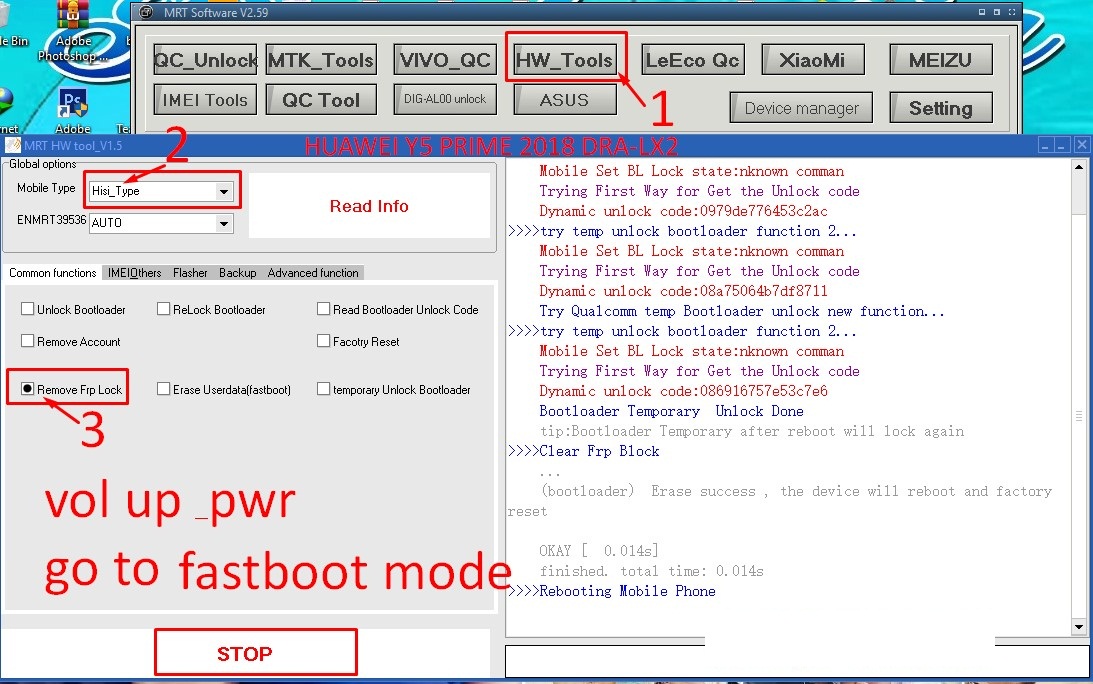Check the Facotry Reset option
1093x684 pixels.
coord(323,341)
